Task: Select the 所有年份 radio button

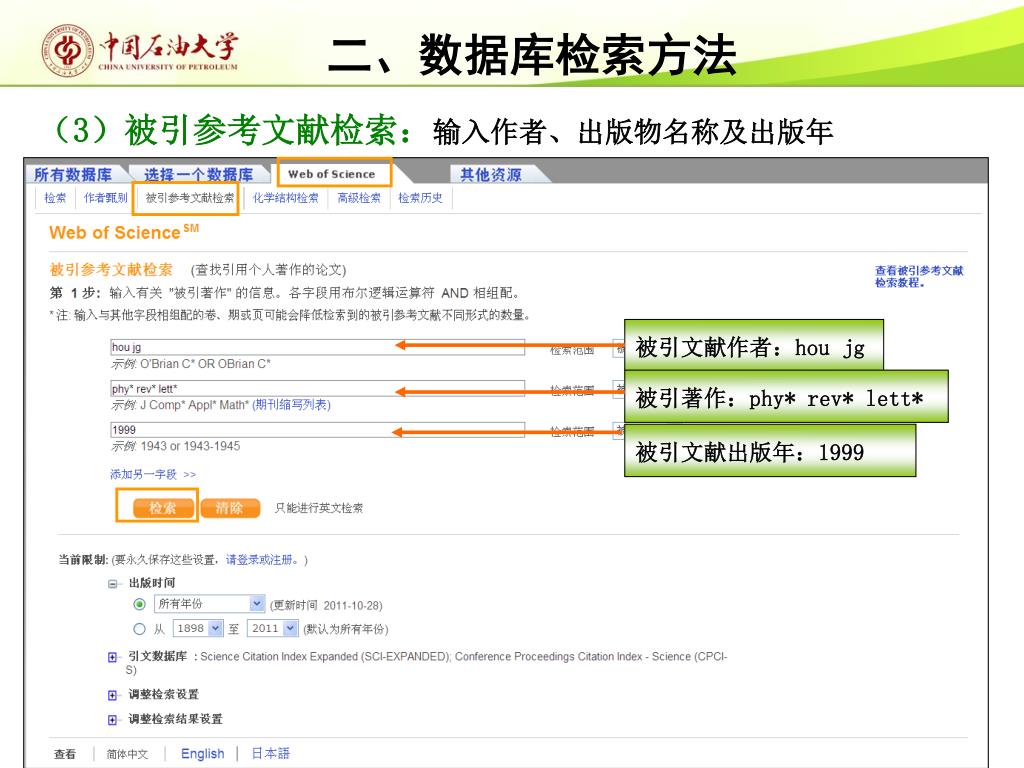Action: coord(139,604)
